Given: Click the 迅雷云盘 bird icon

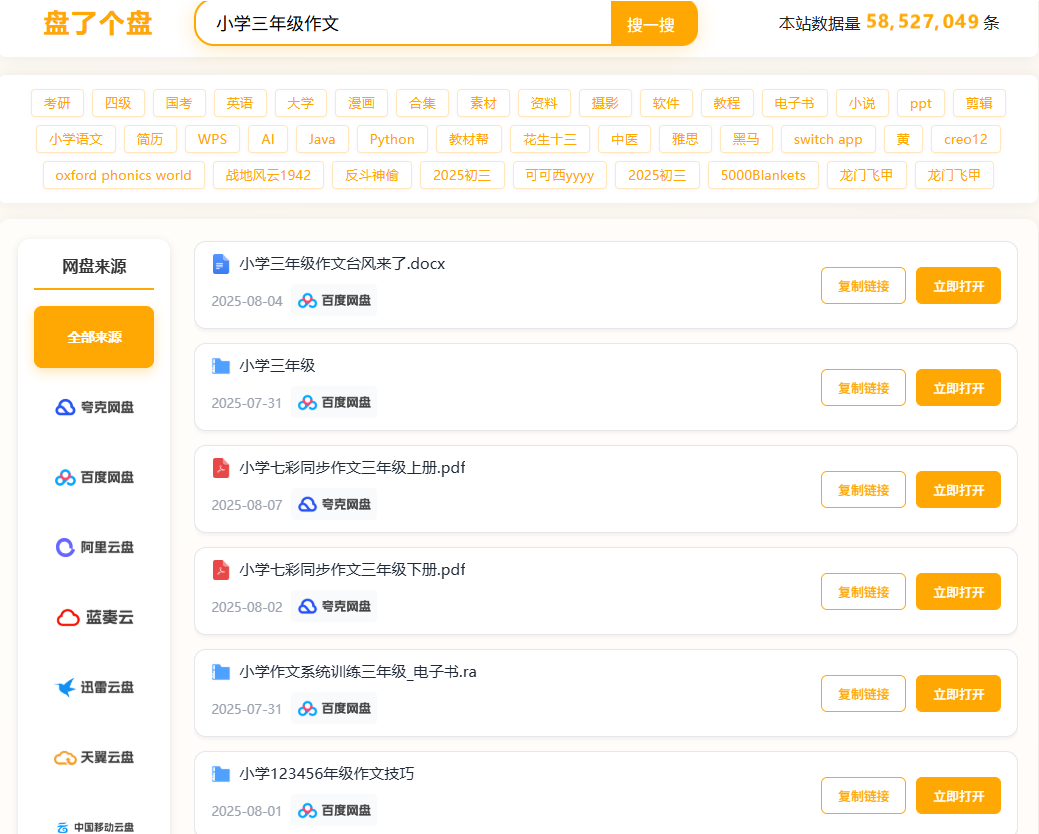Looking at the screenshot, I should tap(64, 687).
